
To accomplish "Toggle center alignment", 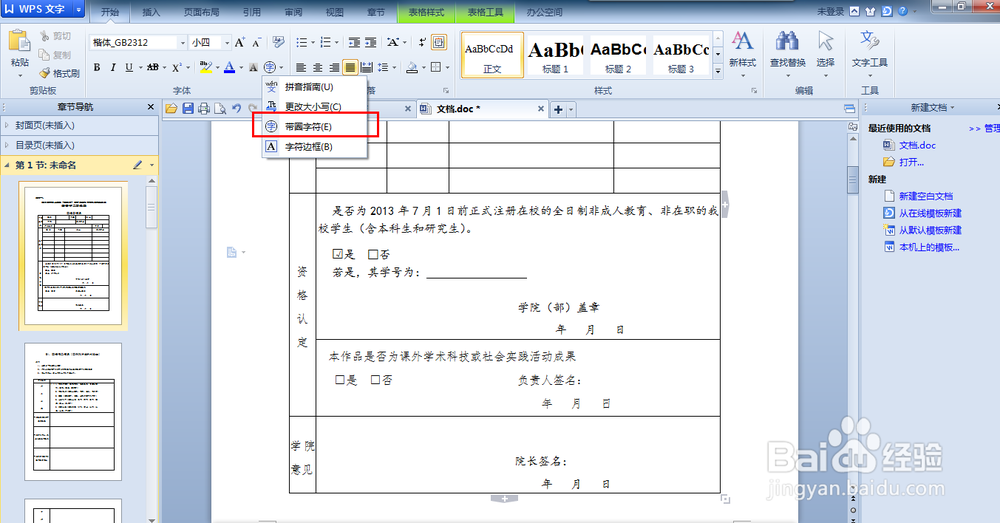I will (x=318, y=67).
